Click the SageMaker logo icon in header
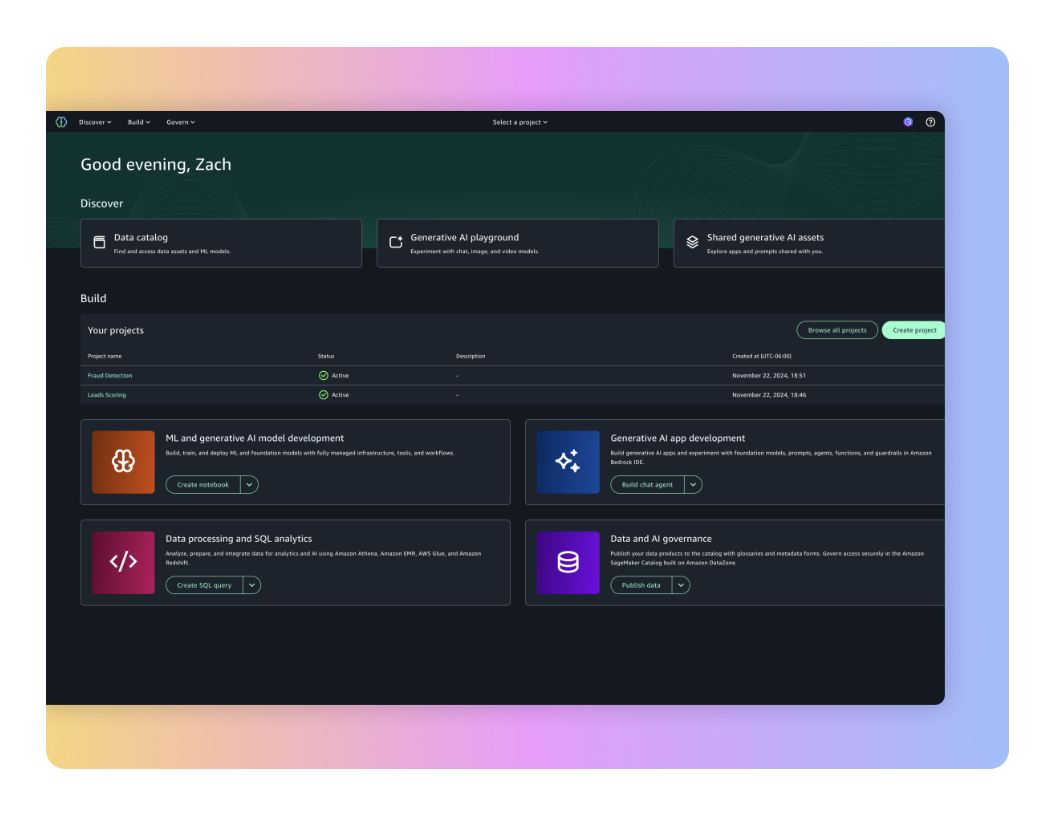 (x=61, y=122)
